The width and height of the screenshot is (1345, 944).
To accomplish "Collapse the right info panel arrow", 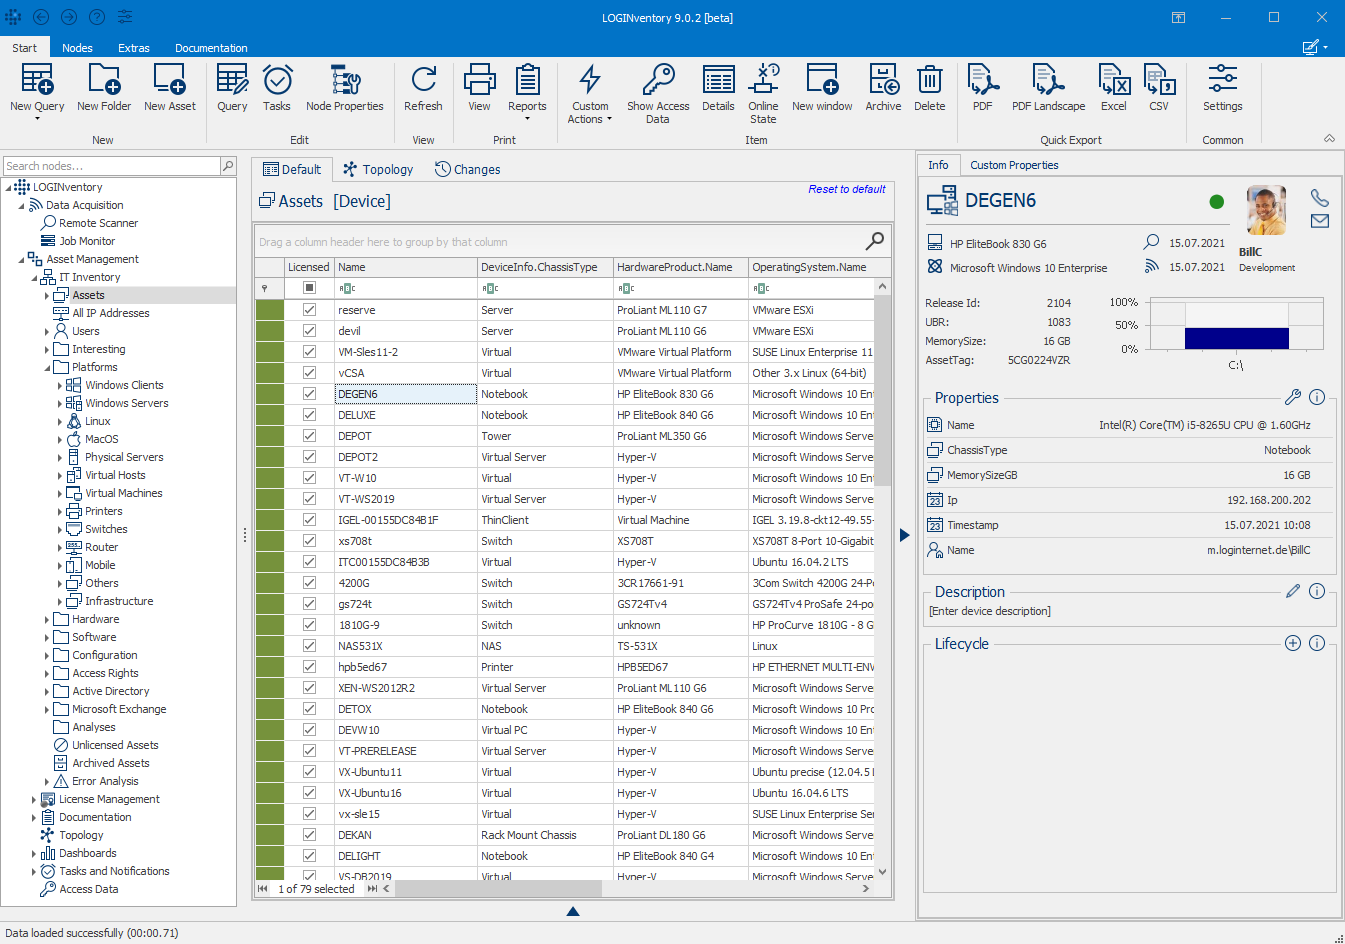I will point(905,535).
